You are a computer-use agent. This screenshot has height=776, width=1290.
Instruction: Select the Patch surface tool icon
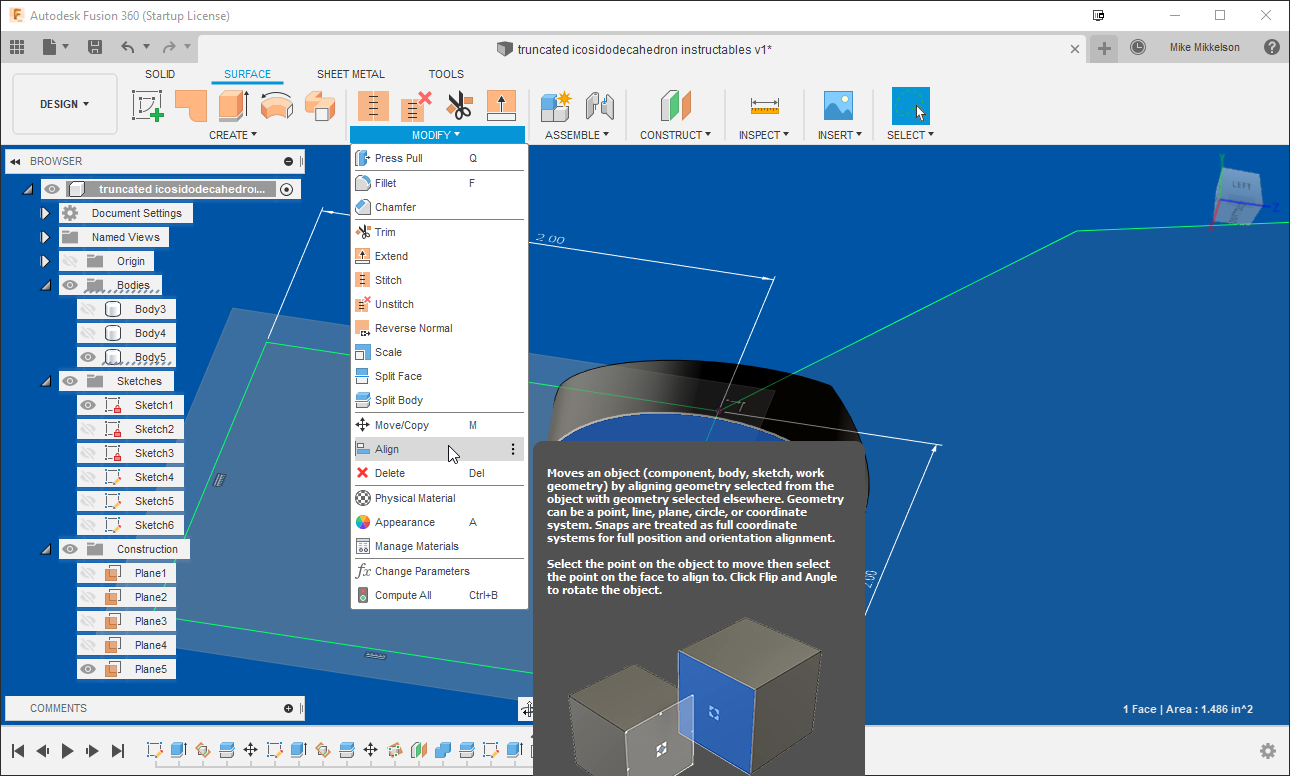click(191, 105)
